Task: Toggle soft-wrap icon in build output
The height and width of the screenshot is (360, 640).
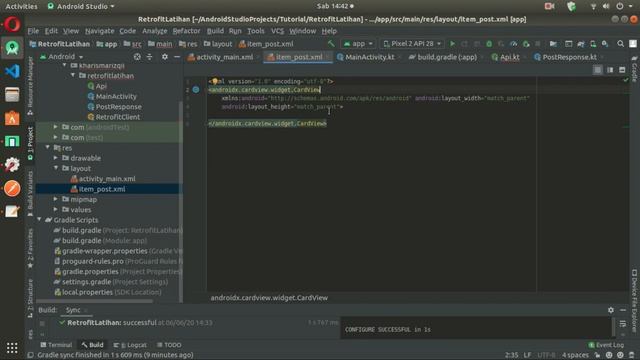Action: pyautogui.click(x=623, y=324)
